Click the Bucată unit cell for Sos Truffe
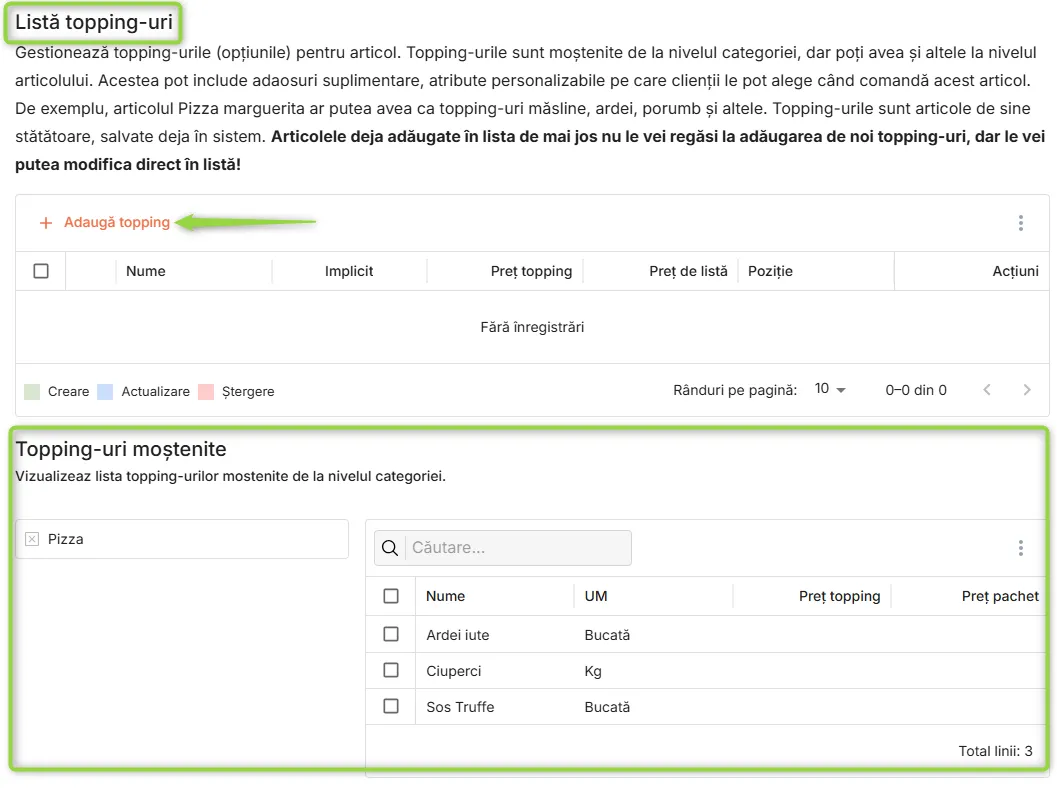The image size is (1057, 789). [607, 707]
